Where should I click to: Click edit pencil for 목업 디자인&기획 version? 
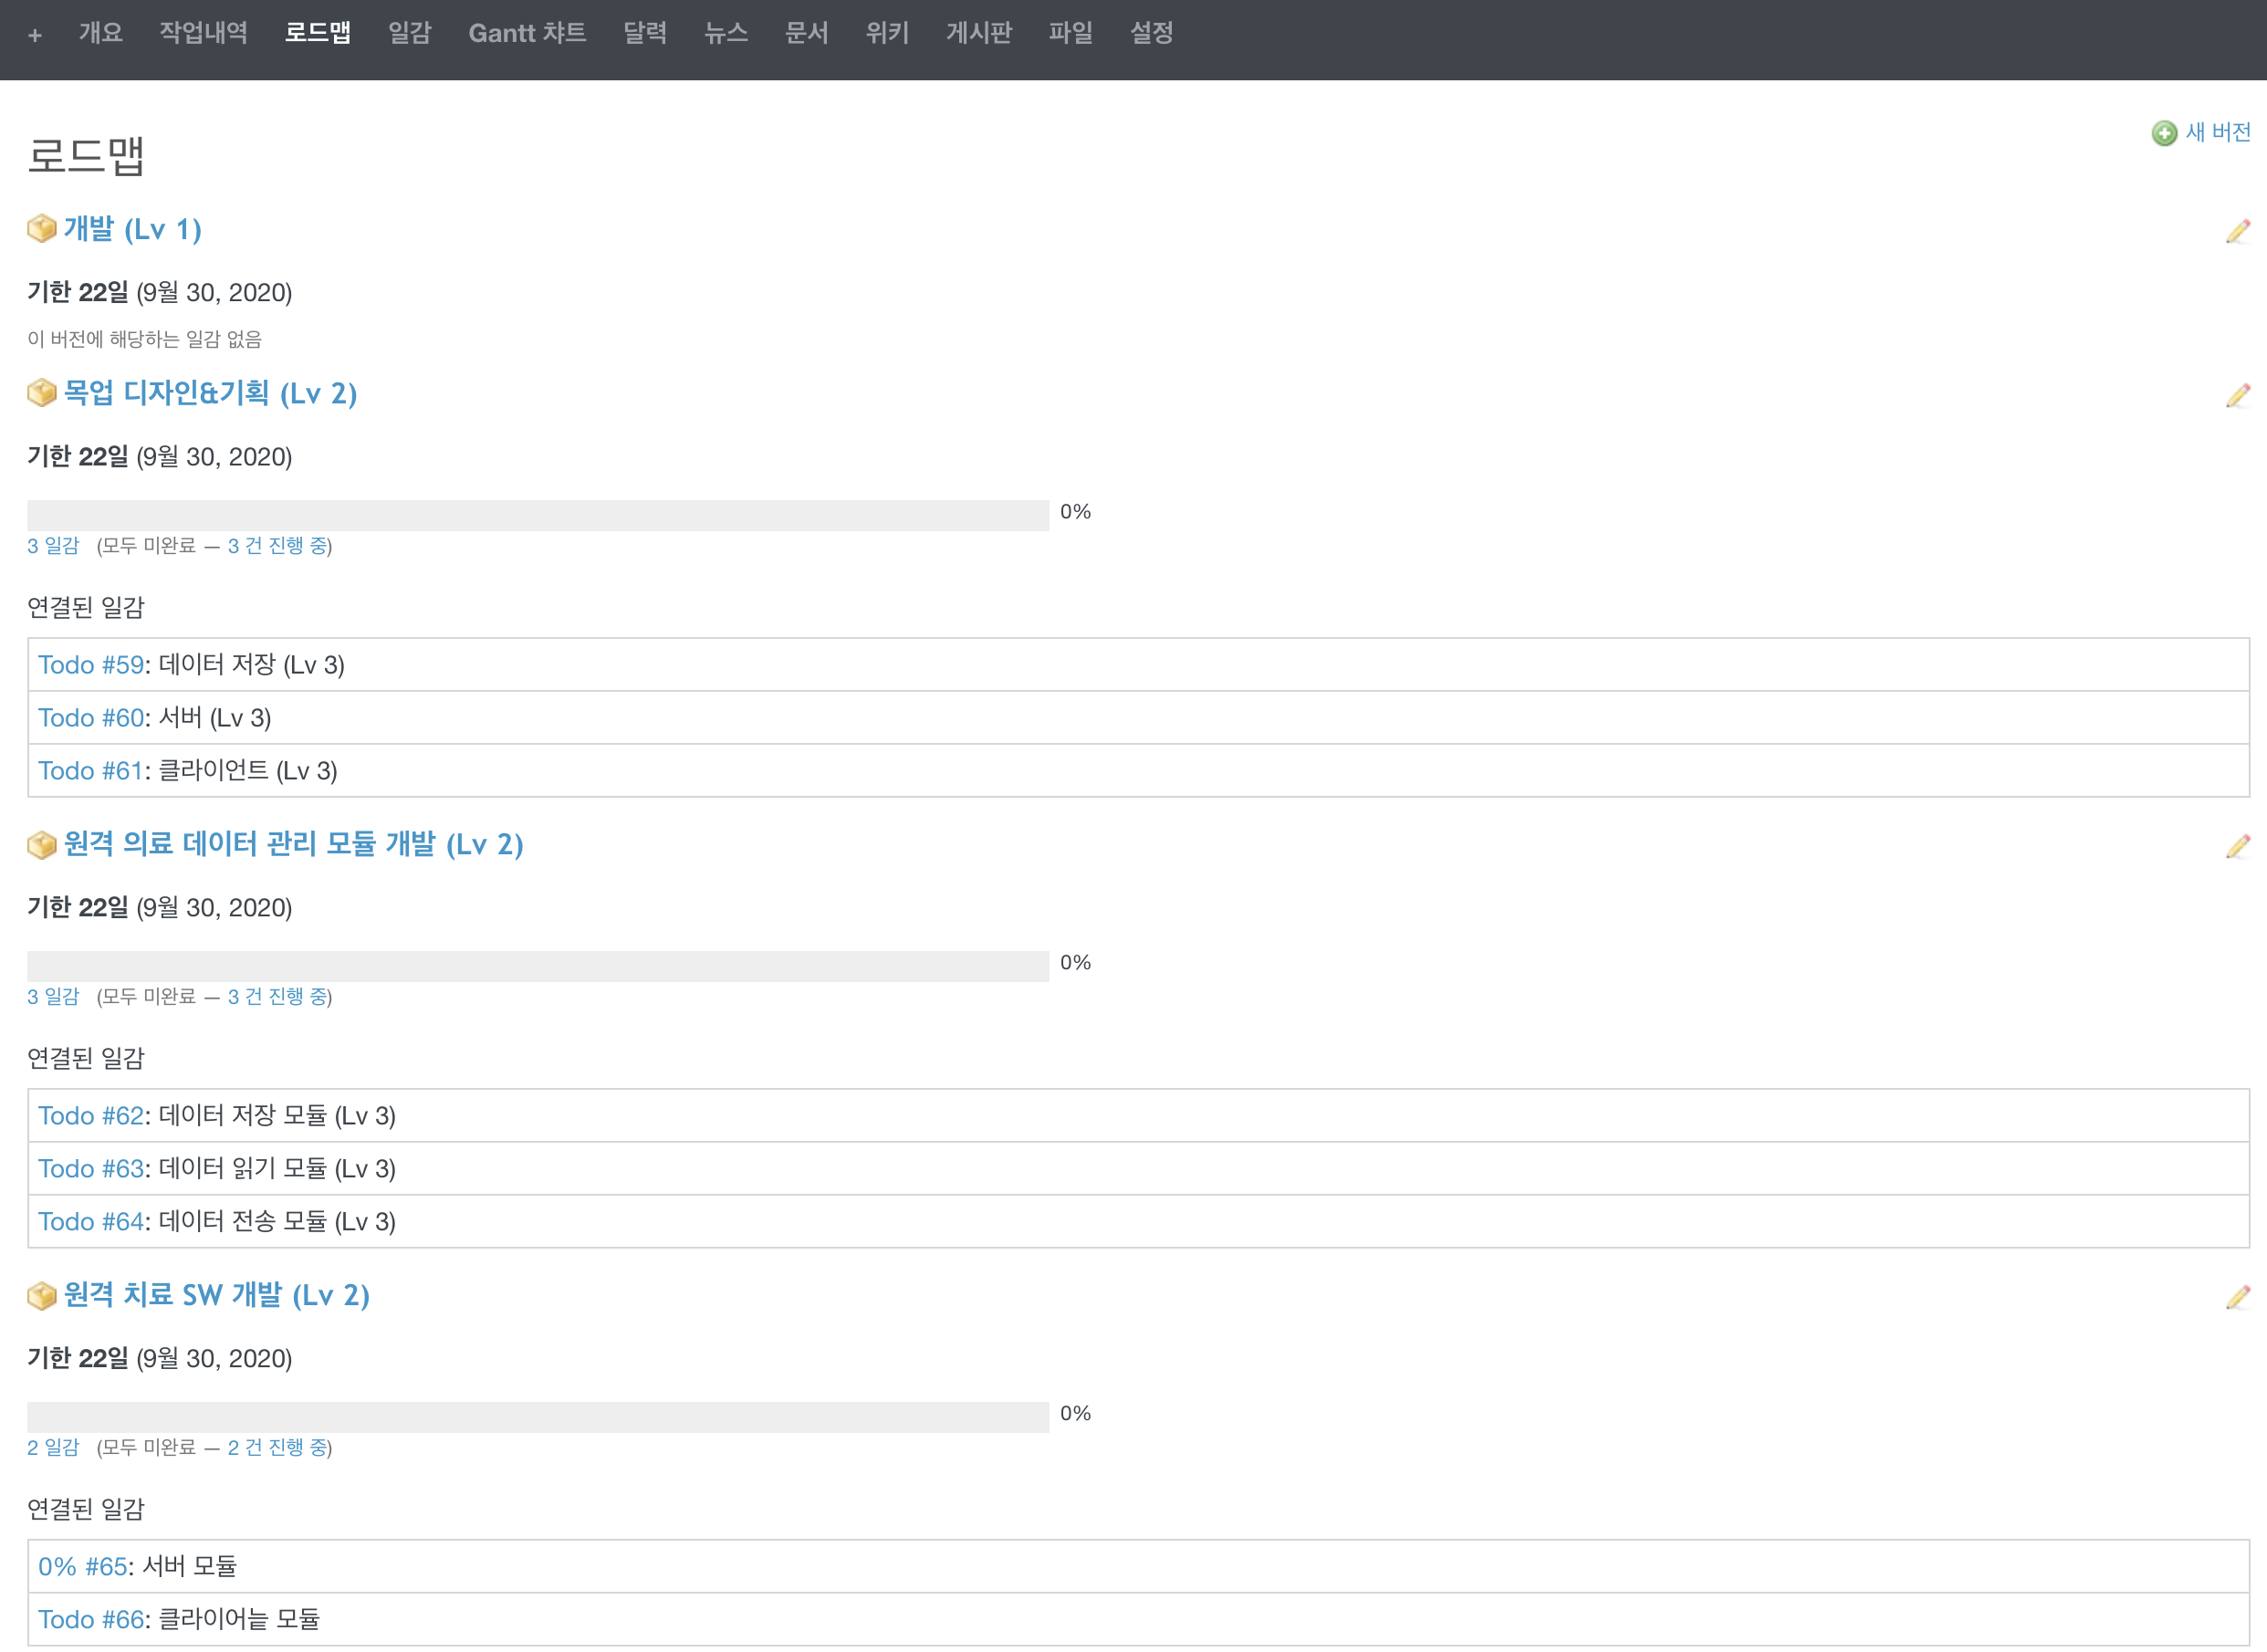(x=2237, y=395)
